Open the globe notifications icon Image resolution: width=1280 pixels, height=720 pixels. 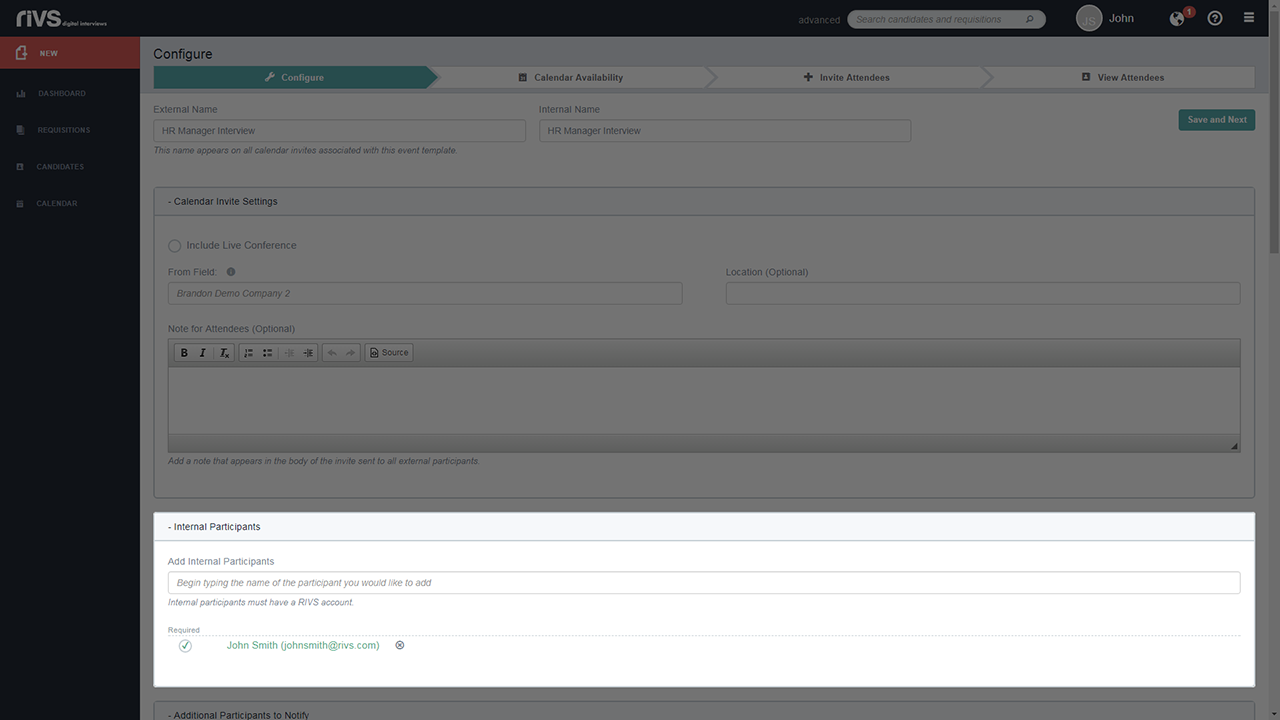[1178, 18]
